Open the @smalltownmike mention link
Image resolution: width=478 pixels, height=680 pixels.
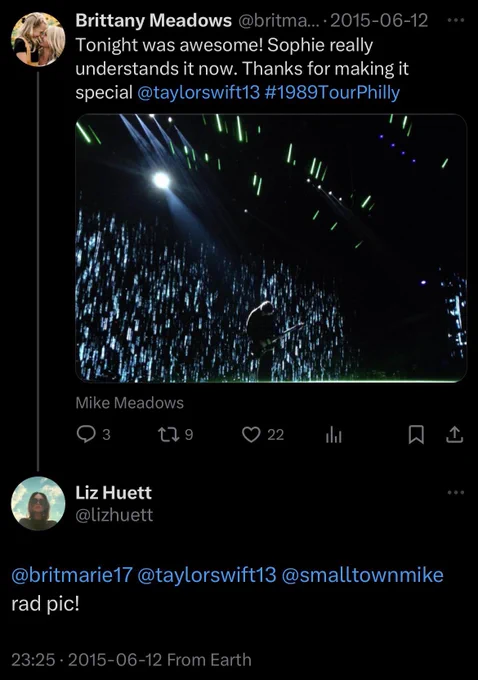point(362,575)
